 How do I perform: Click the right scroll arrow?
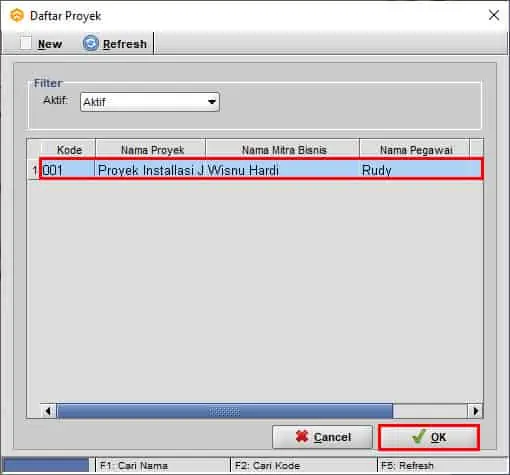coord(475,411)
